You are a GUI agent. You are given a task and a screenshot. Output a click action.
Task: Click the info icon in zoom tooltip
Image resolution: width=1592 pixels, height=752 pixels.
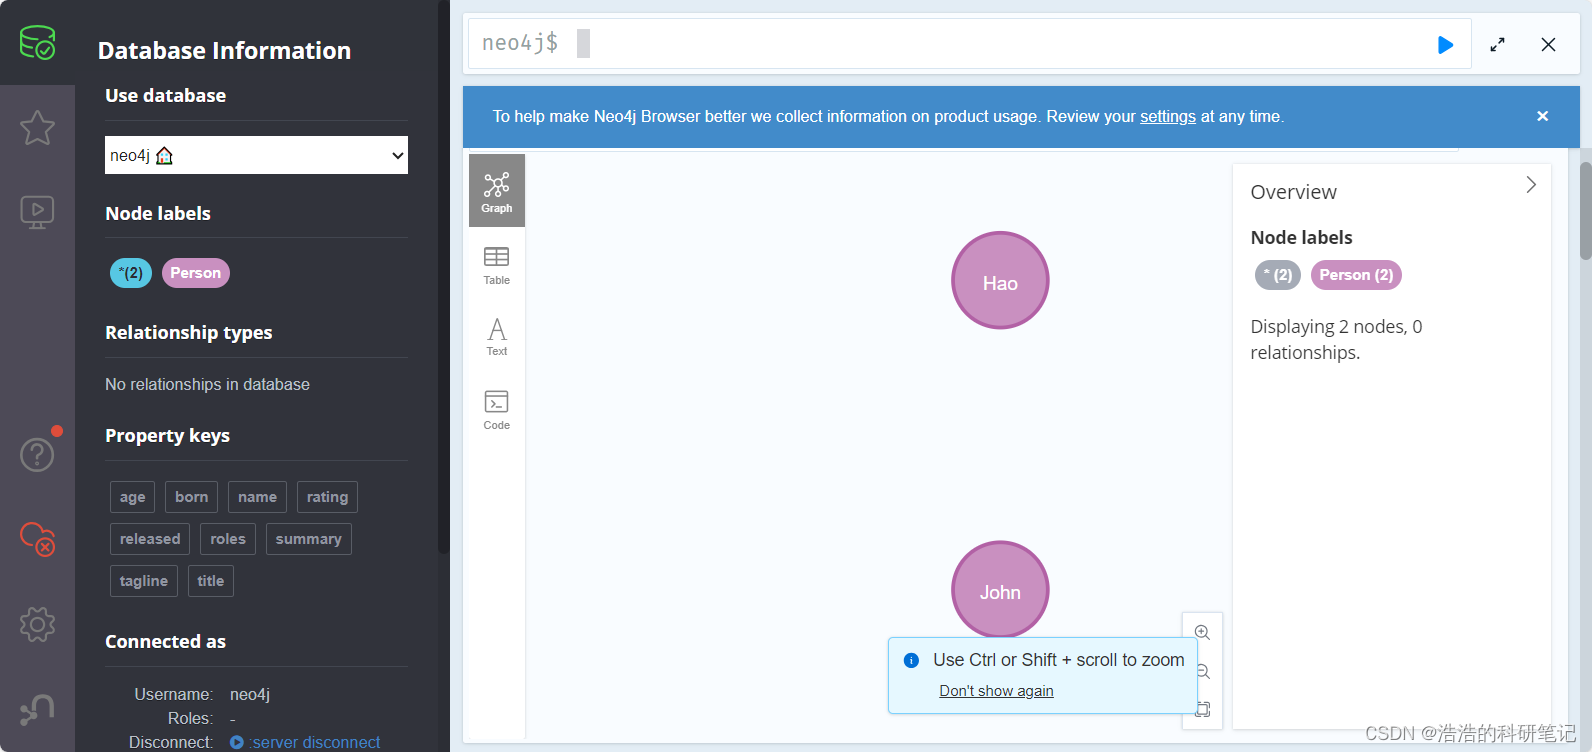click(911, 660)
